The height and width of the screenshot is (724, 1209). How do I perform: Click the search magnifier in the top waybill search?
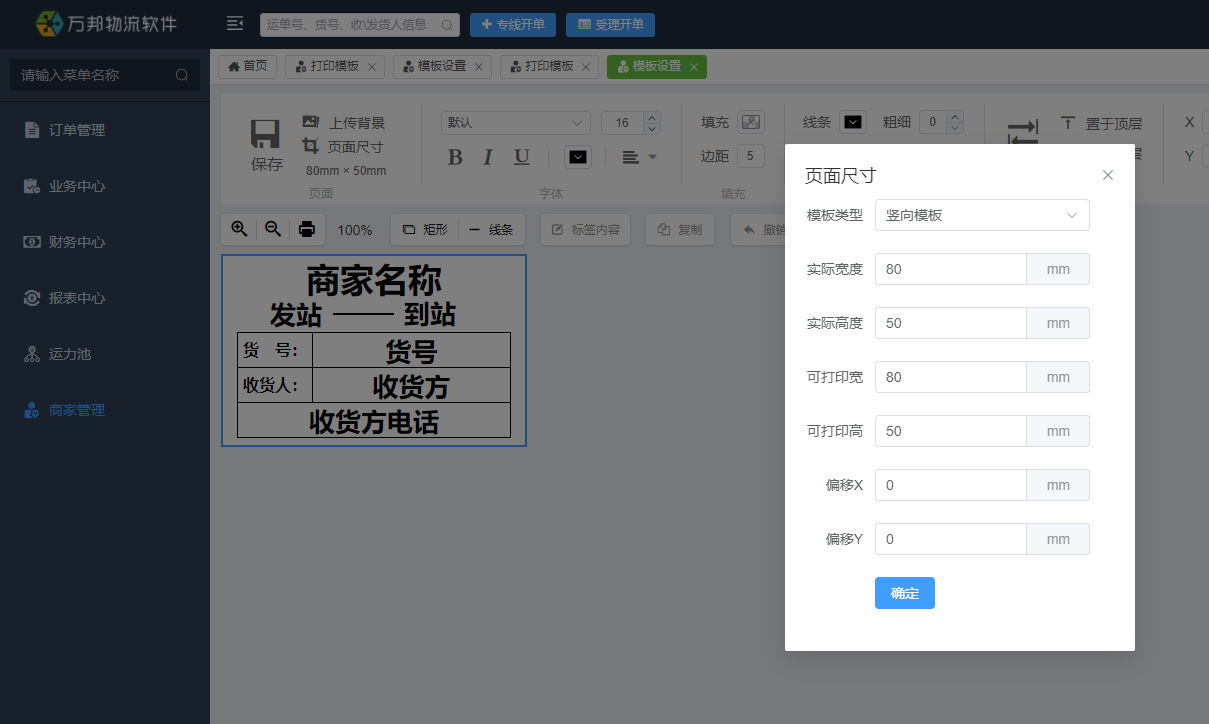pyautogui.click(x=446, y=25)
